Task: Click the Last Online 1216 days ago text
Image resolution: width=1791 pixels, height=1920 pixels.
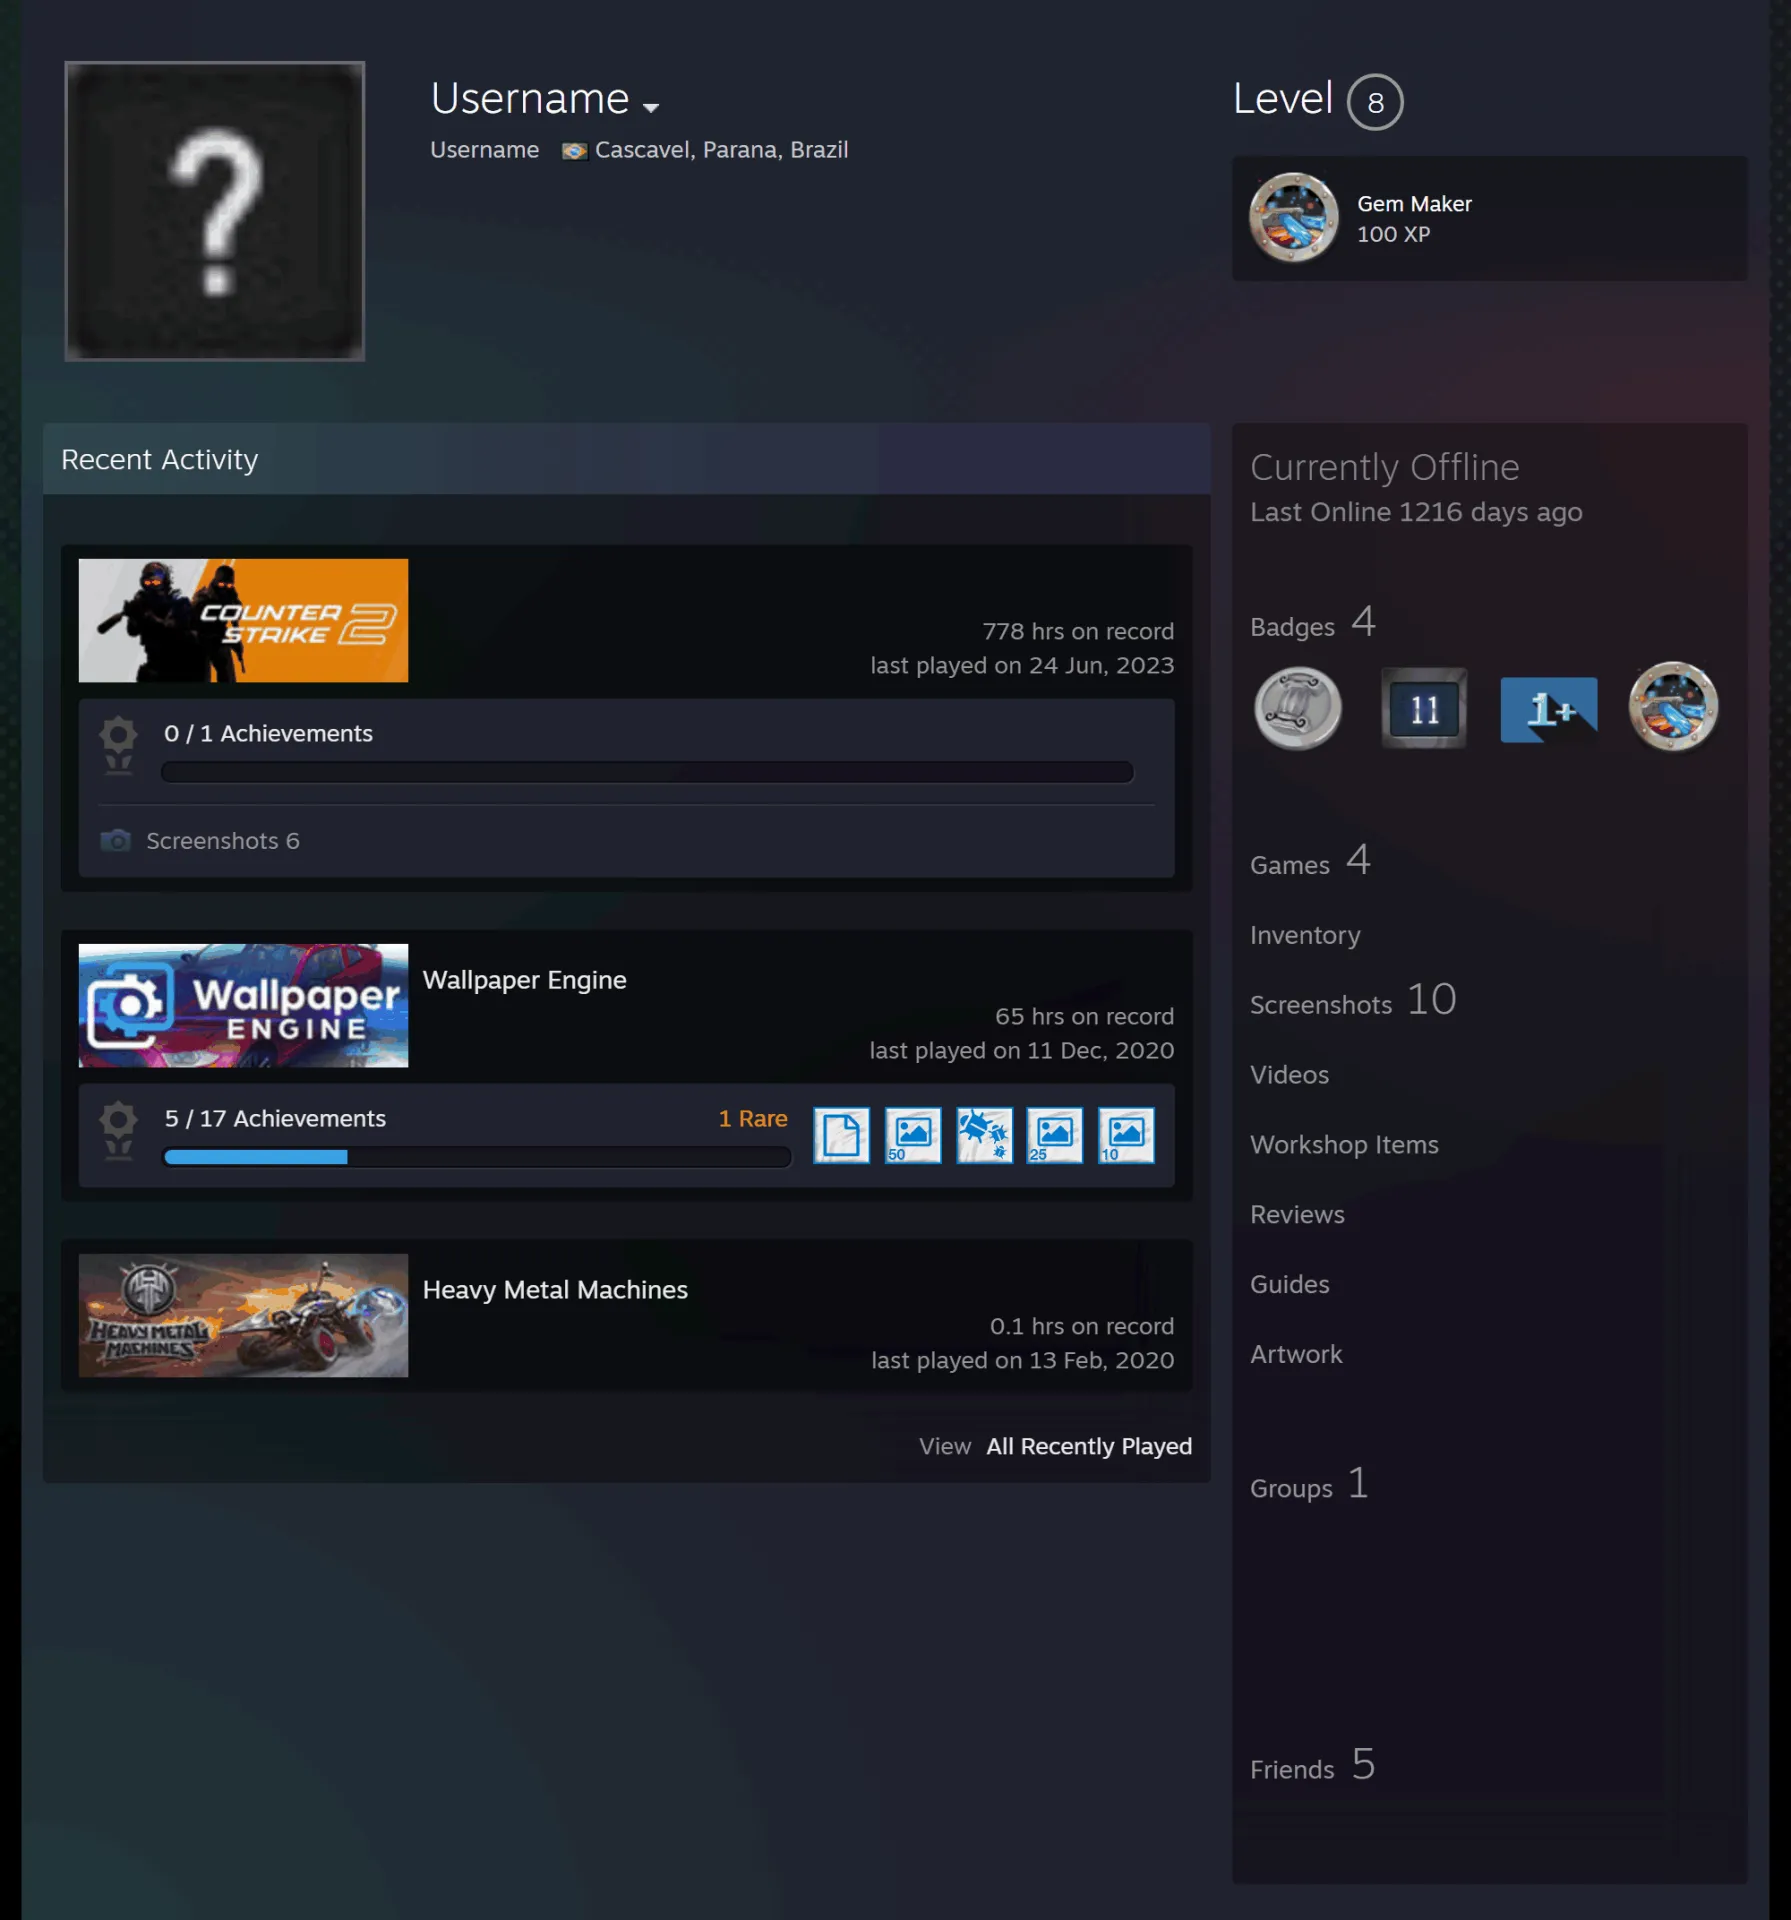Action: click(1415, 513)
